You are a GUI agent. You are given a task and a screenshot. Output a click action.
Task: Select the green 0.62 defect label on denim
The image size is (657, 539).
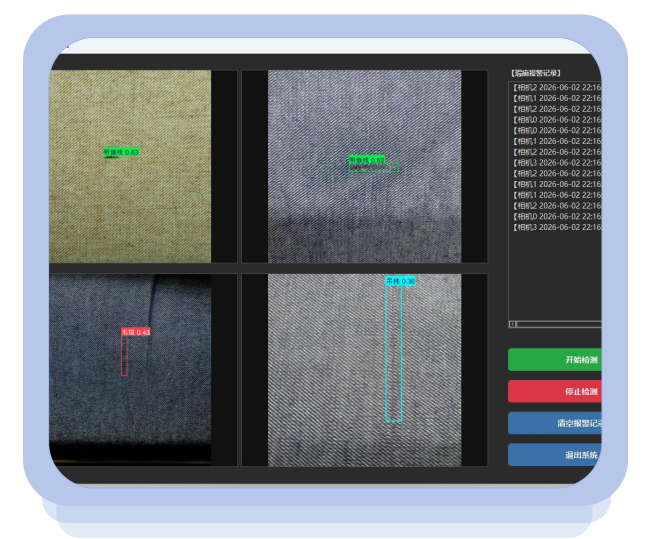point(367,160)
